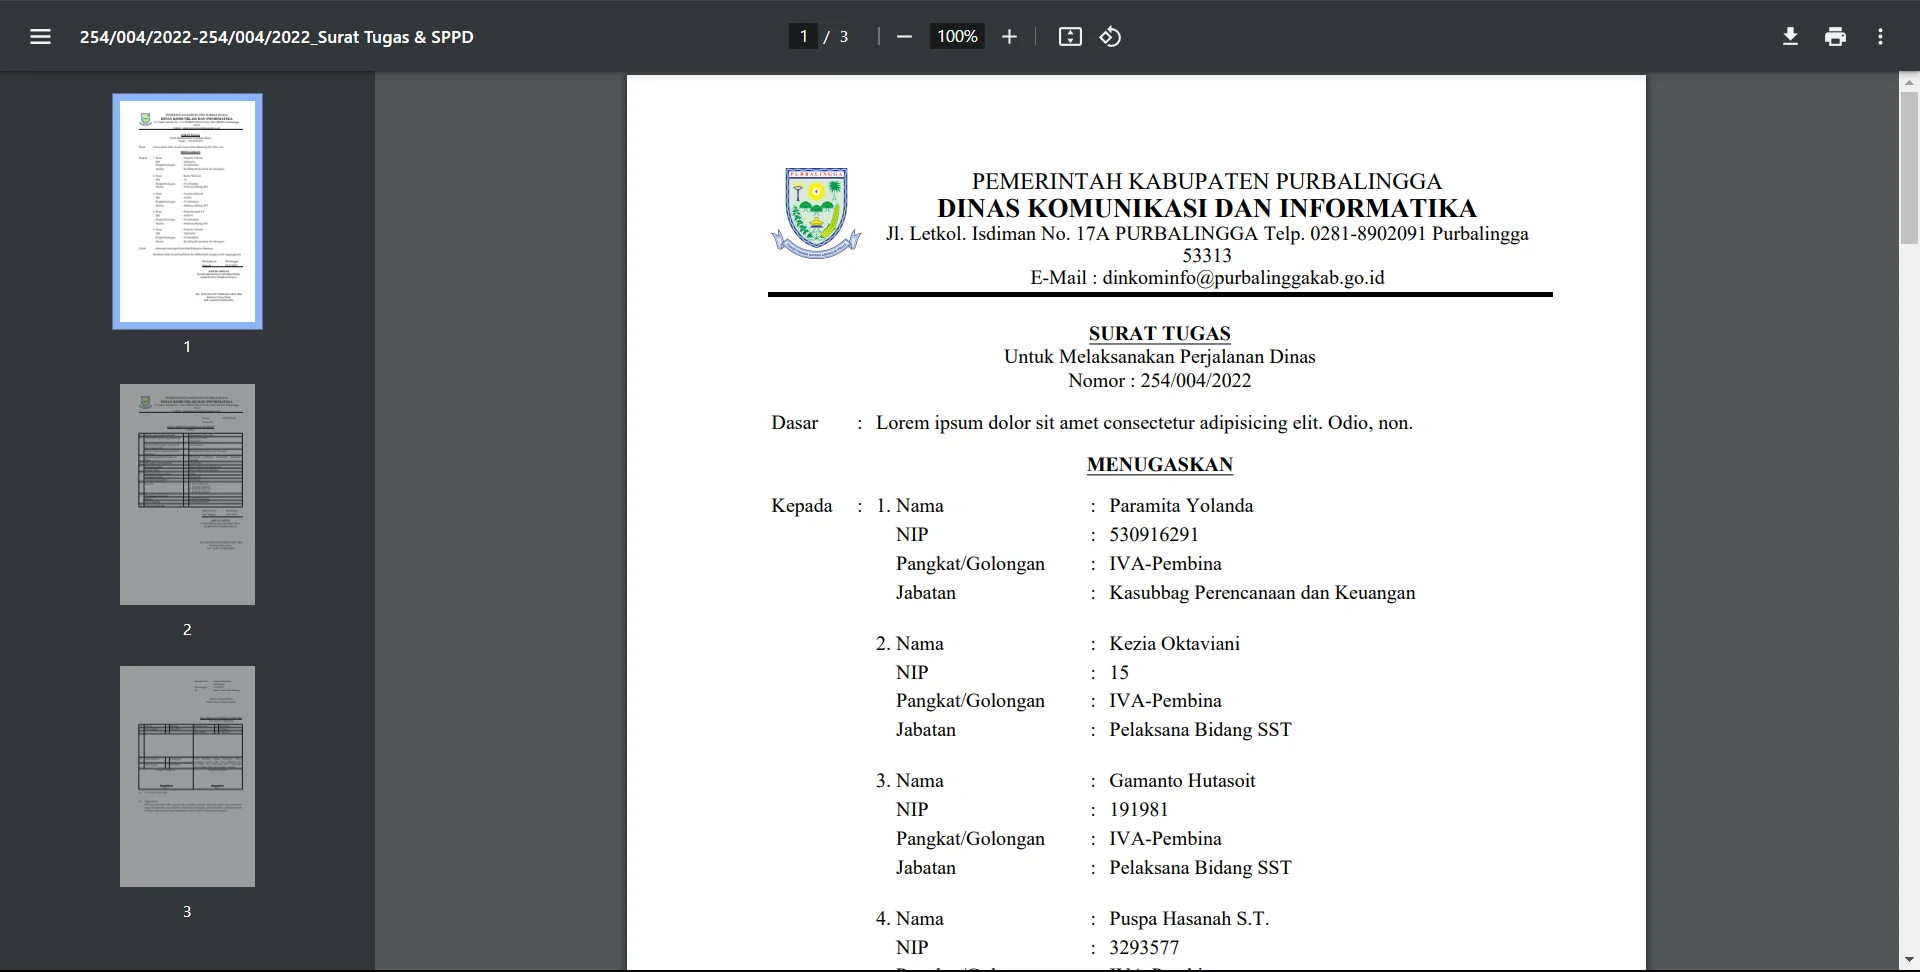This screenshot has width=1920, height=972.
Task: Open the document thumbnail sidebar menu
Action: pyautogui.click(x=41, y=36)
